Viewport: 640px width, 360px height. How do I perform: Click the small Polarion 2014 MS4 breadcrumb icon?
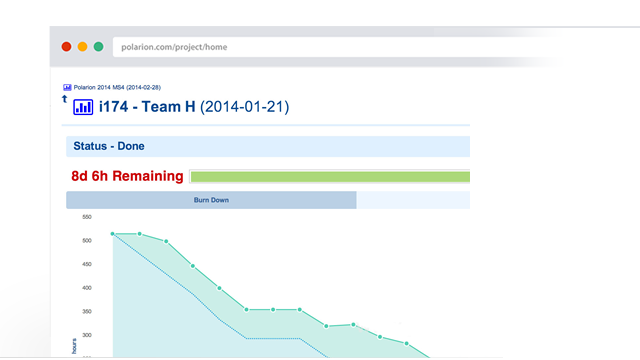click(67, 87)
